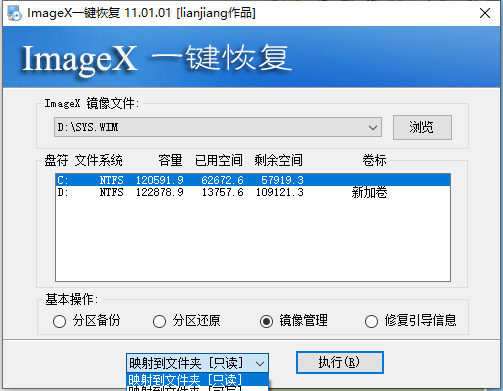Viewport: 503px width, 391px height.
Task: Click the 62672.6 used space value
Action: point(222,180)
